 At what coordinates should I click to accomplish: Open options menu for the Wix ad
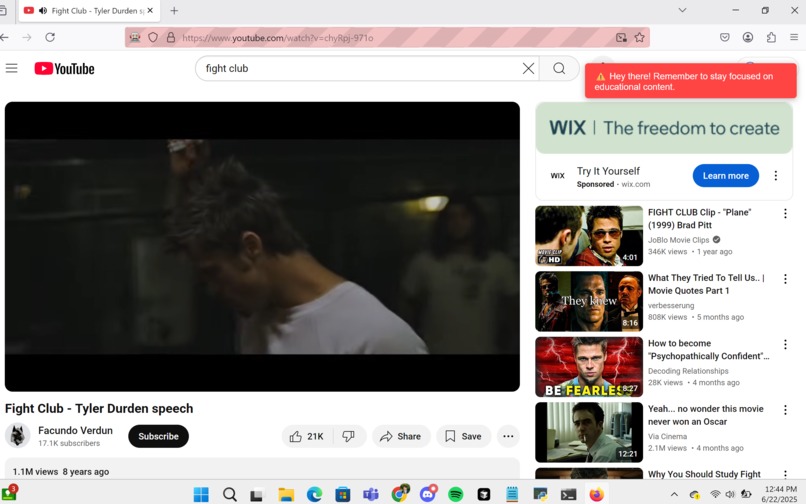click(775, 176)
